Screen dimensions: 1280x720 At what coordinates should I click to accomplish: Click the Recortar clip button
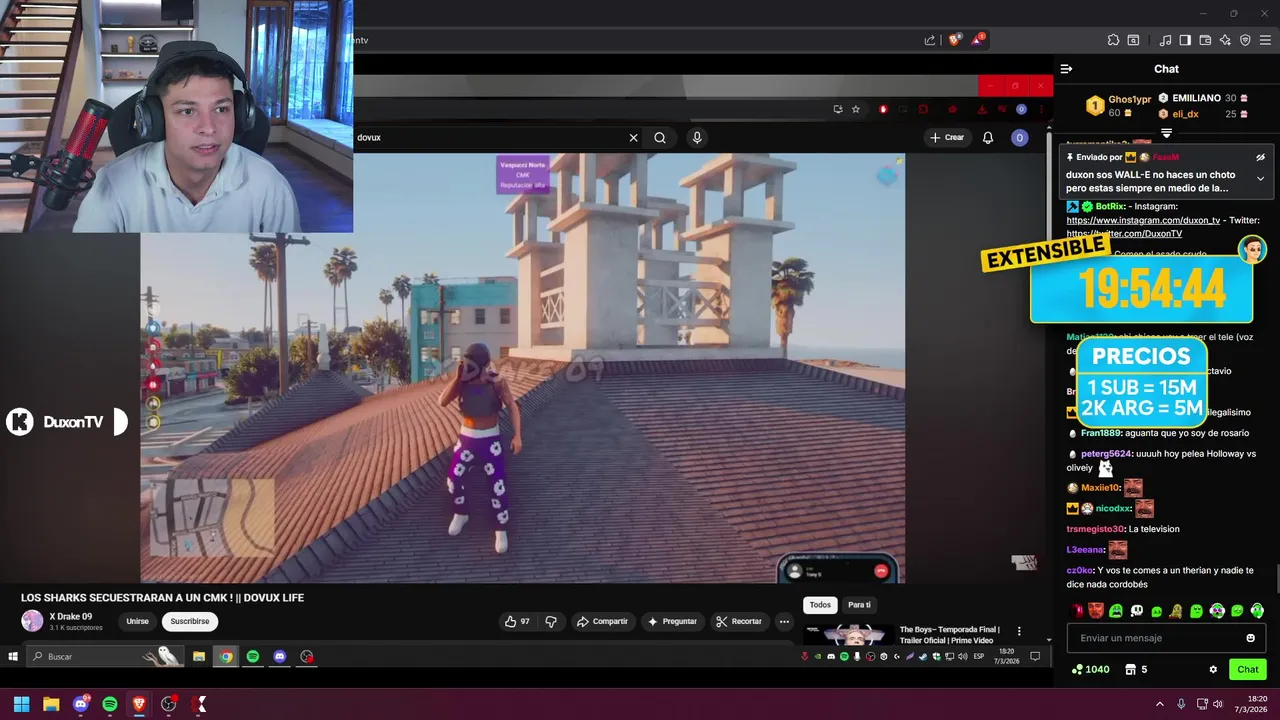739,622
